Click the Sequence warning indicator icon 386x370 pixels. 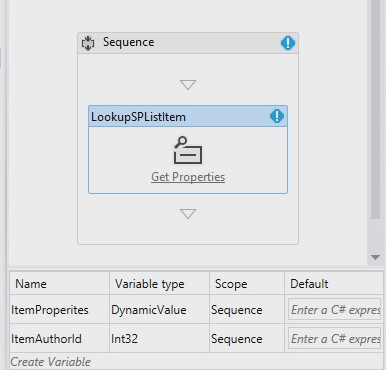[288, 43]
